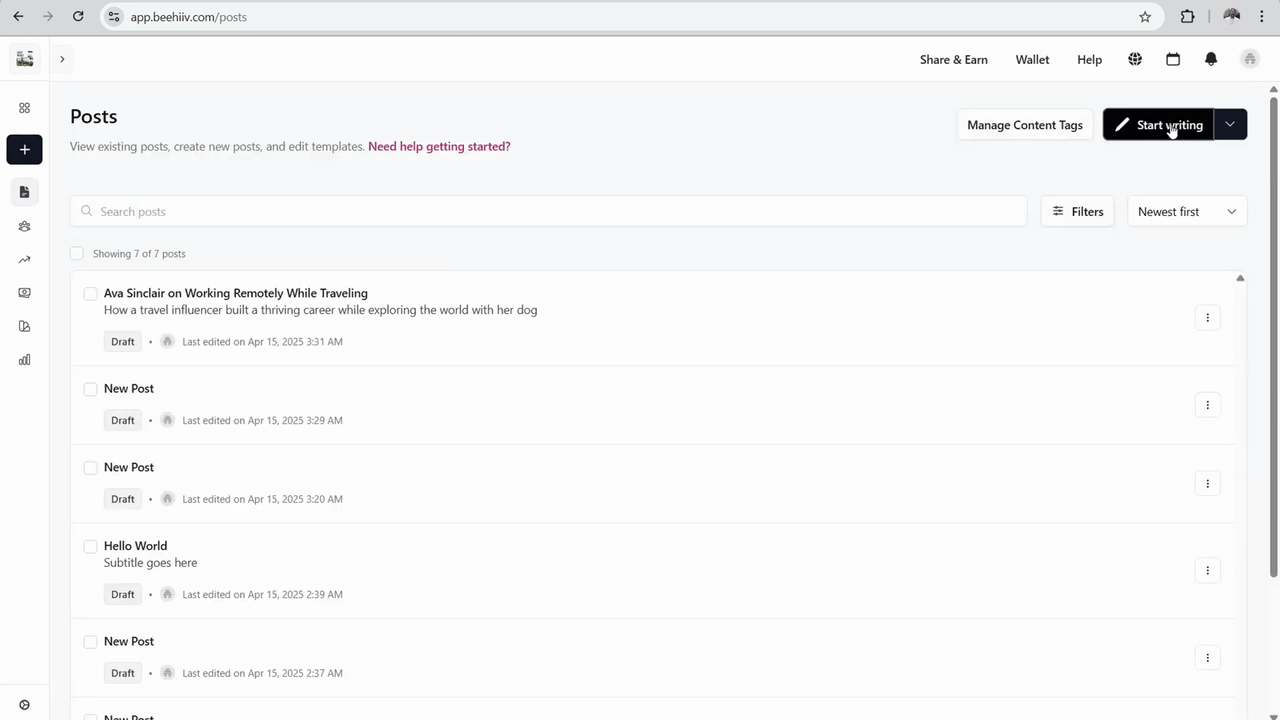Click the black plus create button
Image resolution: width=1280 pixels, height=720 pixels.
[x=24, y=150]
